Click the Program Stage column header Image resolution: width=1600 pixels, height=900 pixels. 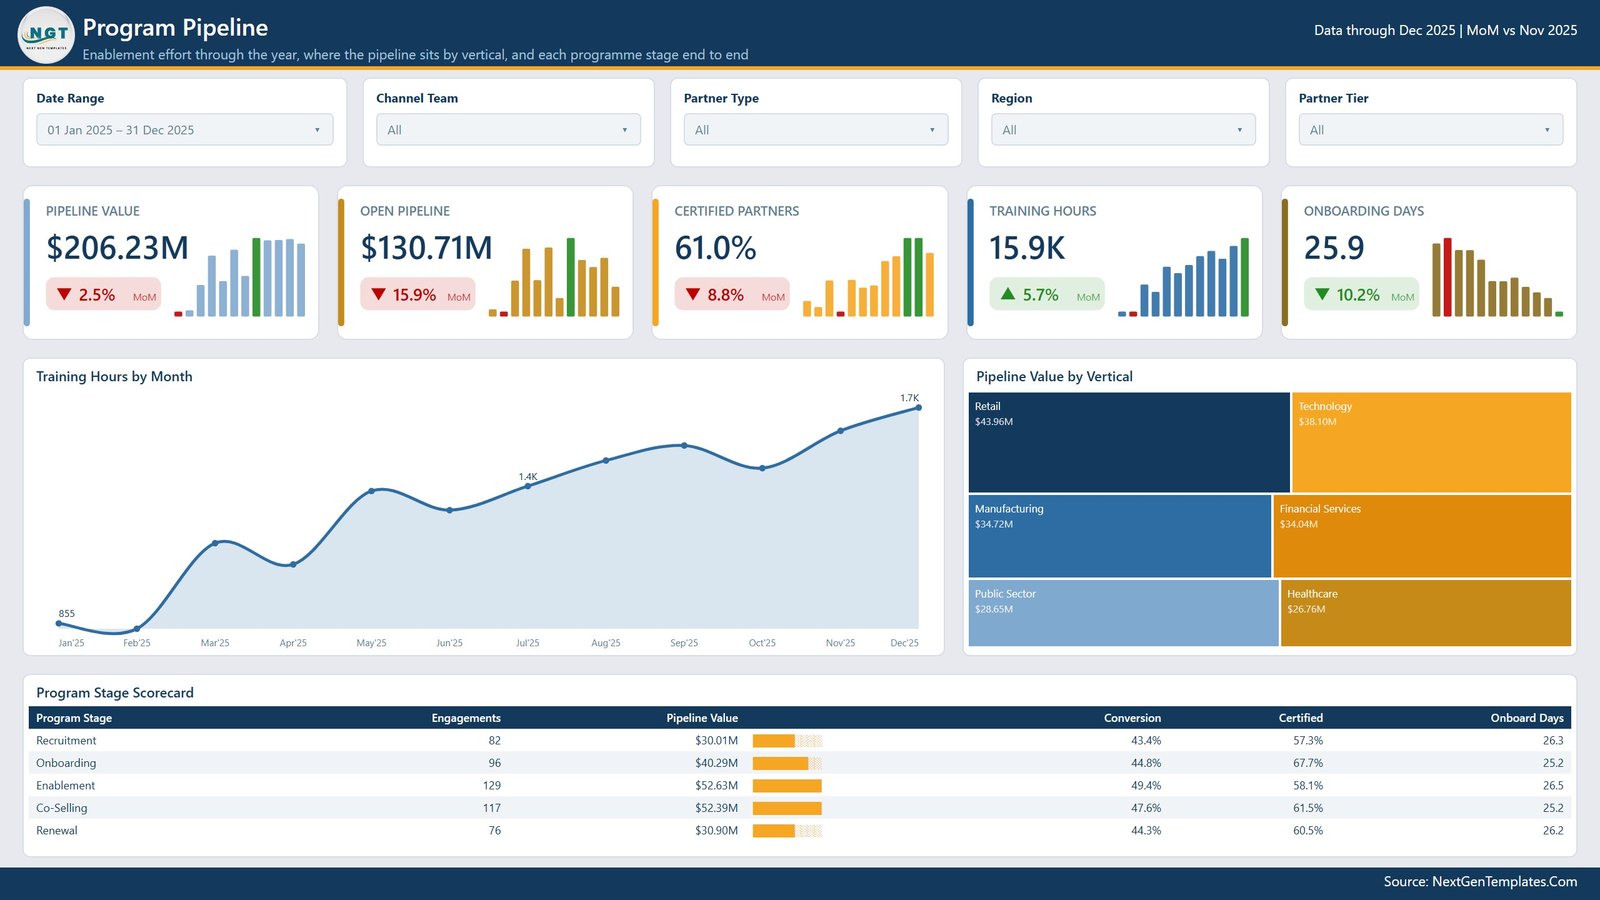(74, 718)
